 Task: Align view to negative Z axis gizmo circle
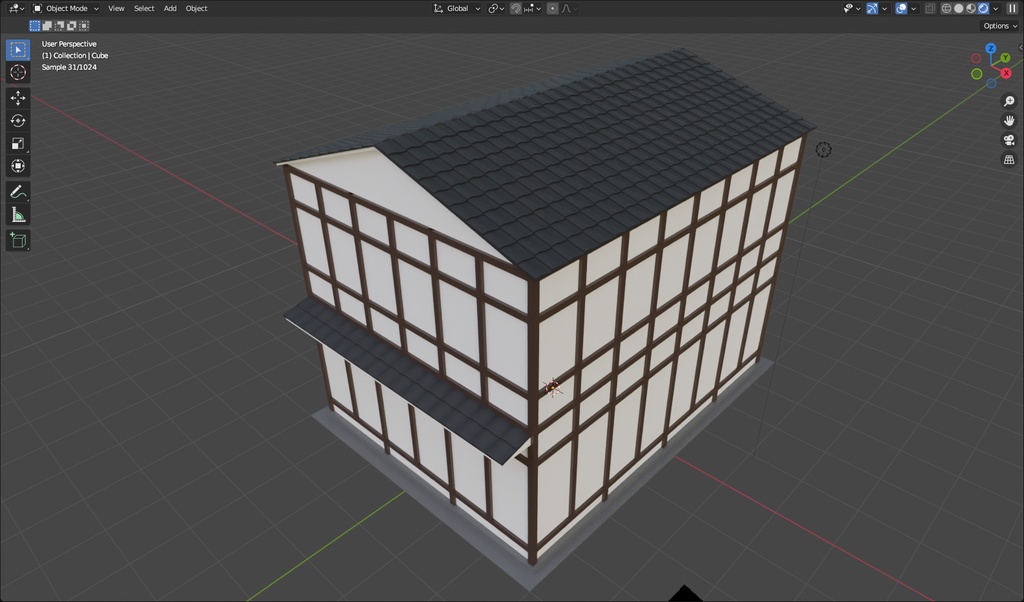point(991,84)
